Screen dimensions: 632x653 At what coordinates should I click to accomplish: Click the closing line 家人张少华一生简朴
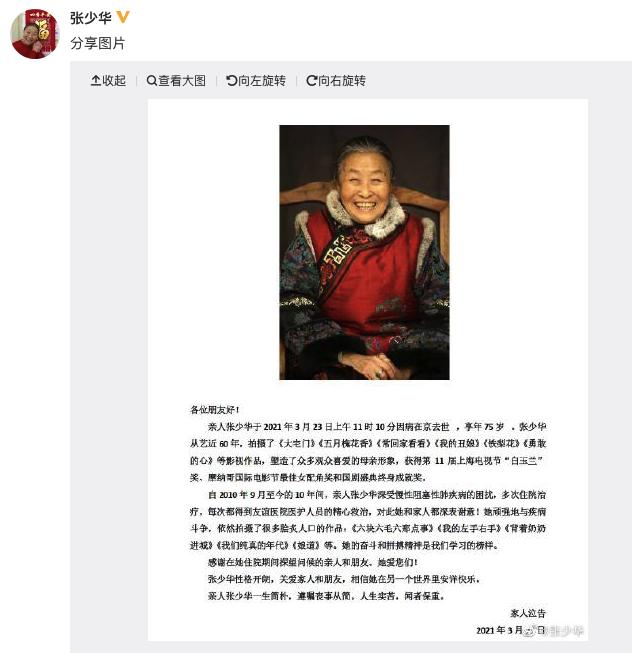[x=326, y=596]
